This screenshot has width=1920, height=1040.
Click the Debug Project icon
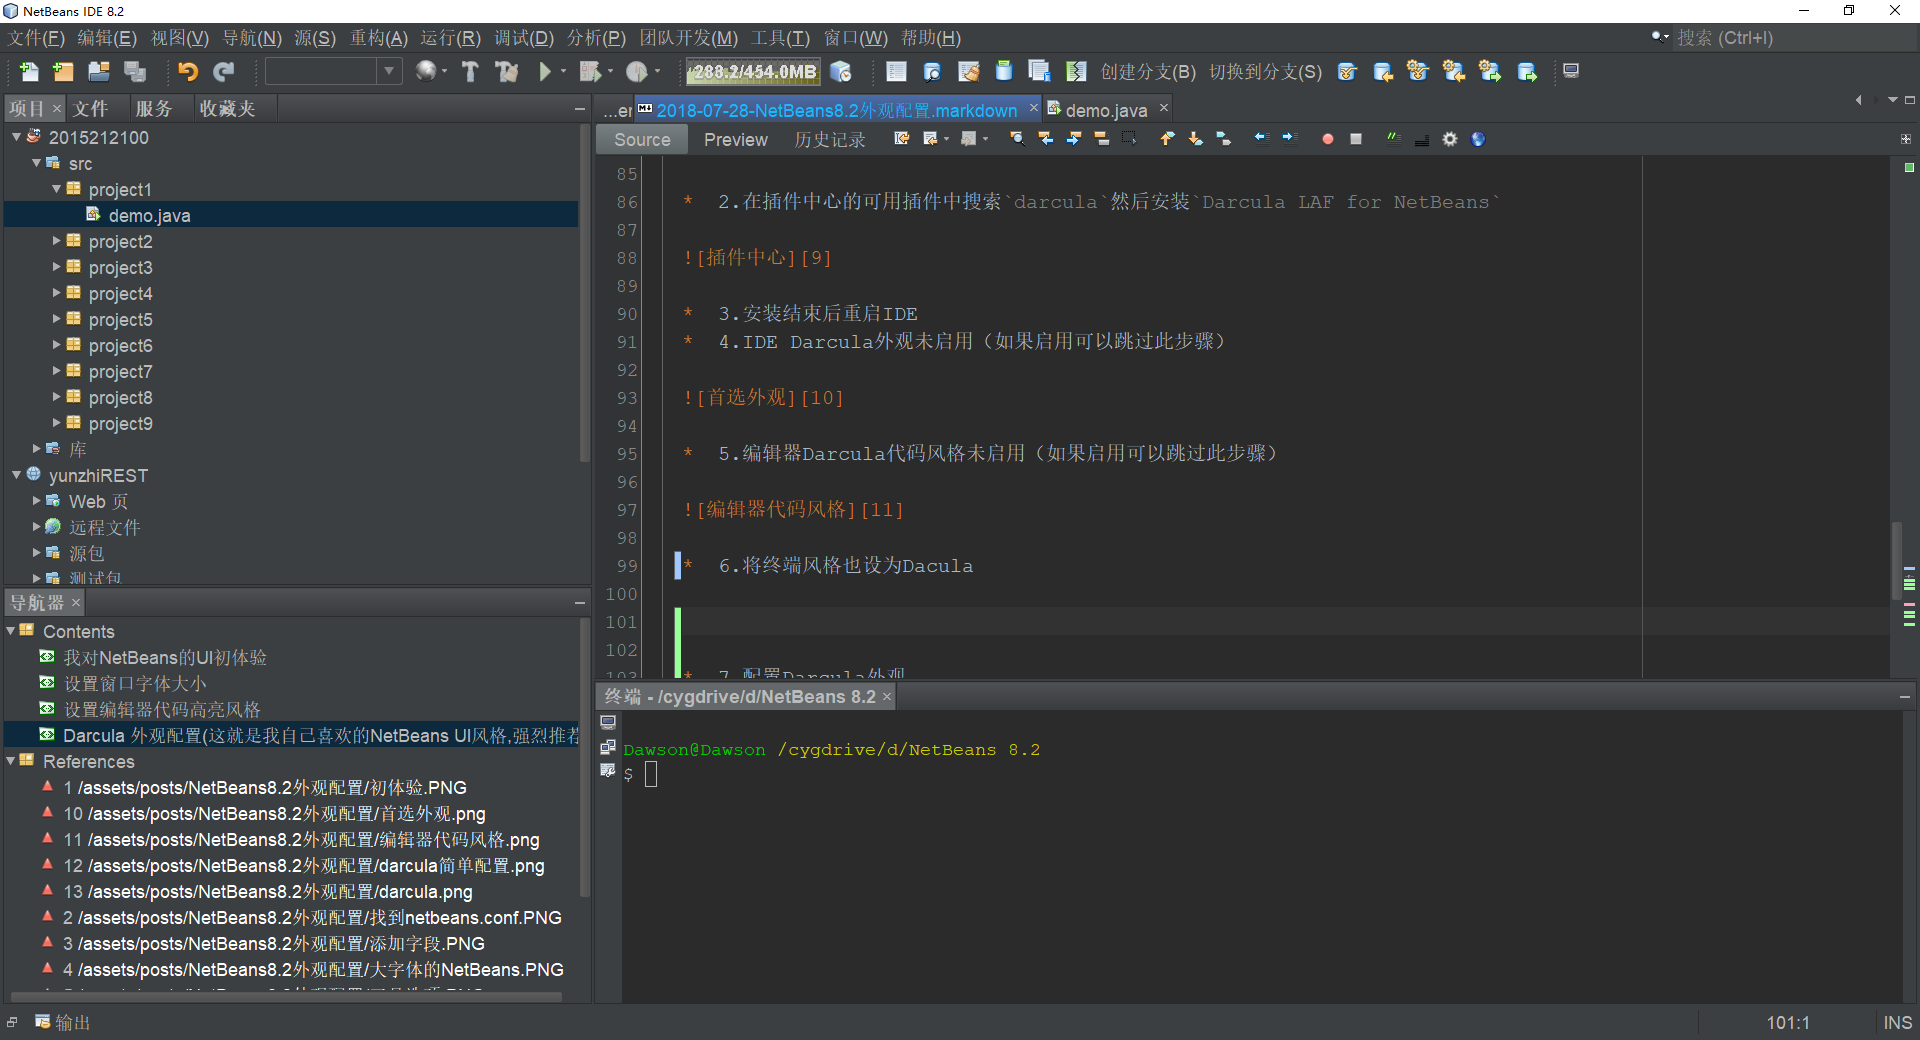(x=590, y=71)
